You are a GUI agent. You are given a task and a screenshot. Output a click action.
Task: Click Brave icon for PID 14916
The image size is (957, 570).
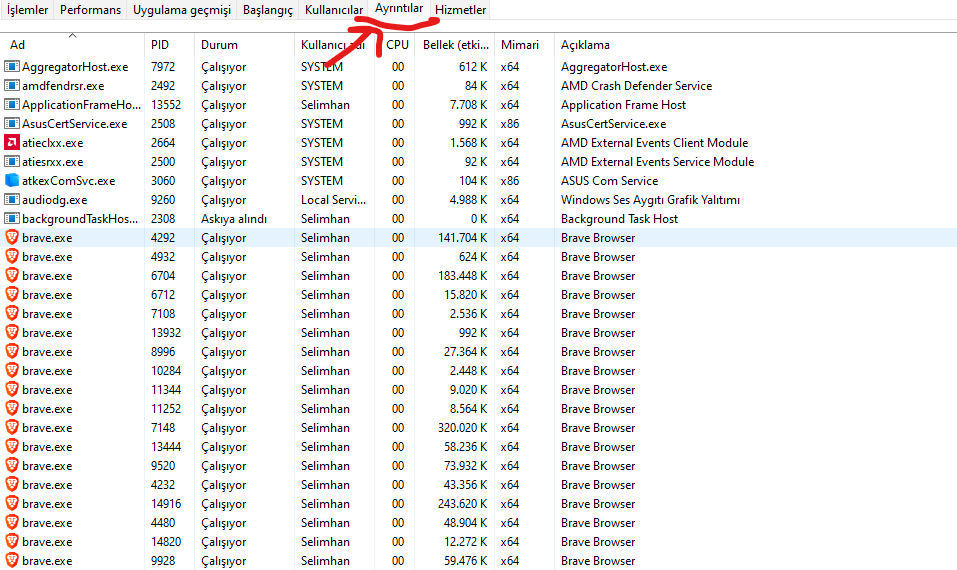point(12,503)
